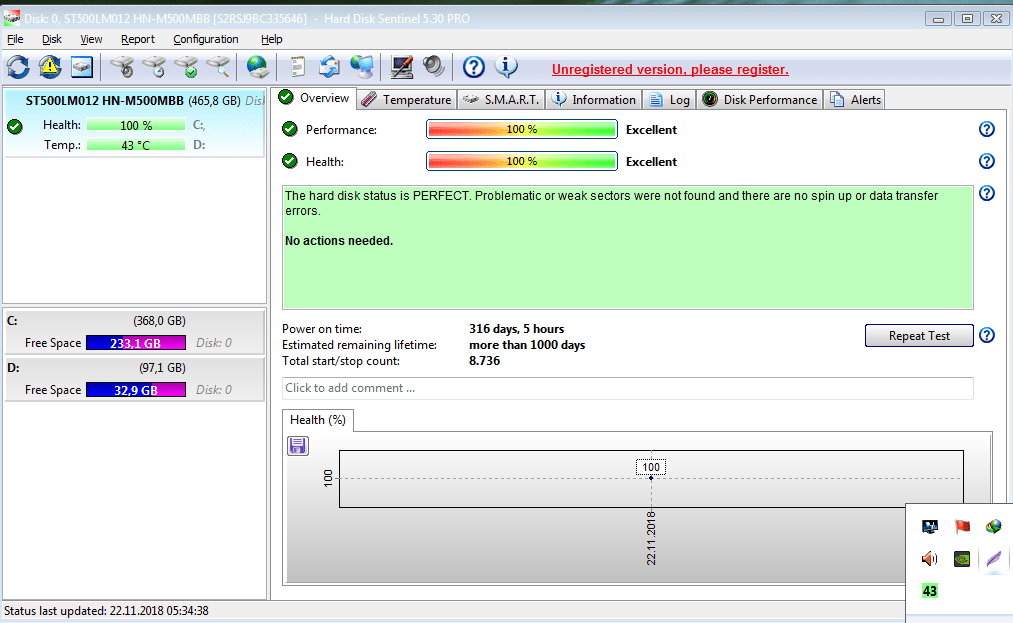Screen dimensions: 1013x623
Task: Open the Disk menu
Action: pos(52,39)
